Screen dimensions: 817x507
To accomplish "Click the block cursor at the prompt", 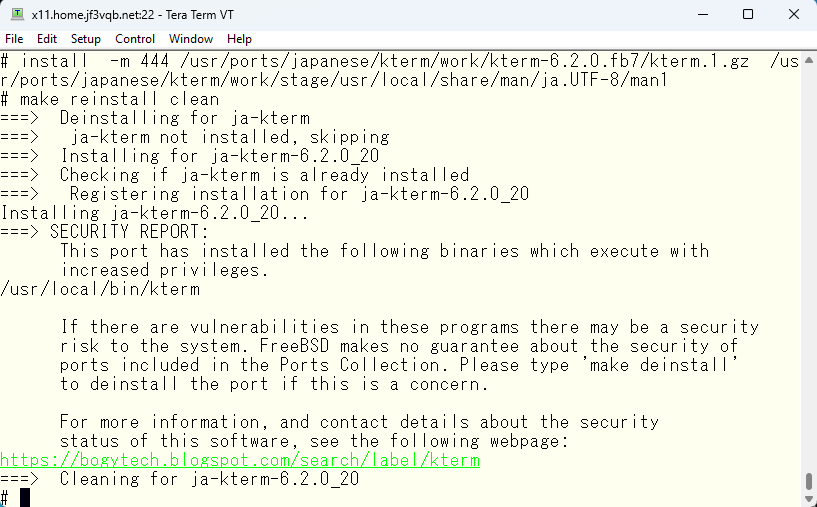I will (25, 498).
